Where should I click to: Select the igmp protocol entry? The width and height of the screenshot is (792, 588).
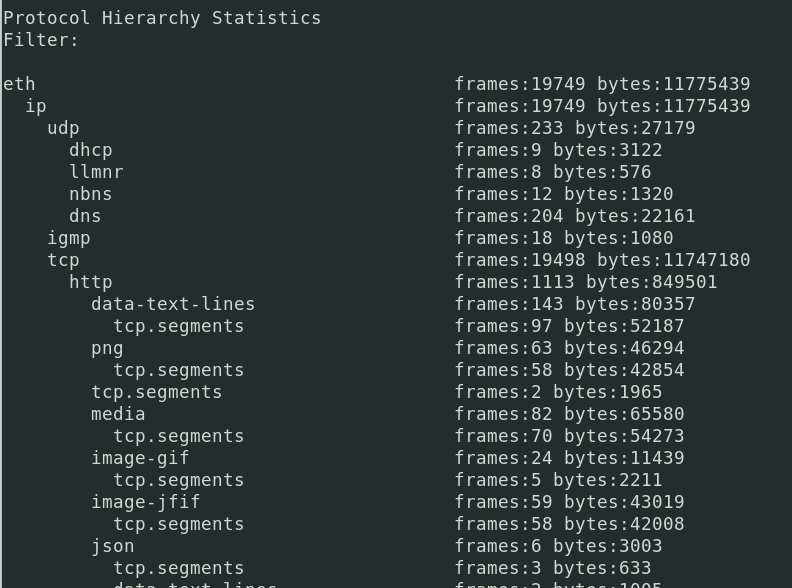click(69, 238)
